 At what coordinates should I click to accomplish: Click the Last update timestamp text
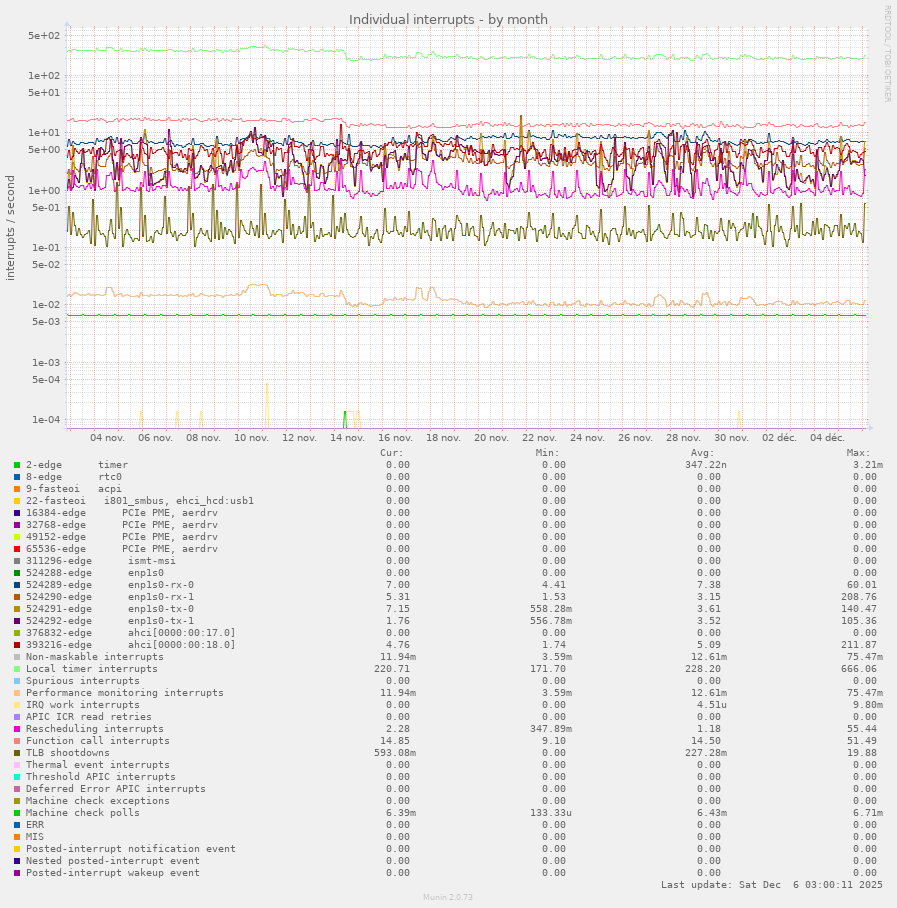tap(771, 885)
